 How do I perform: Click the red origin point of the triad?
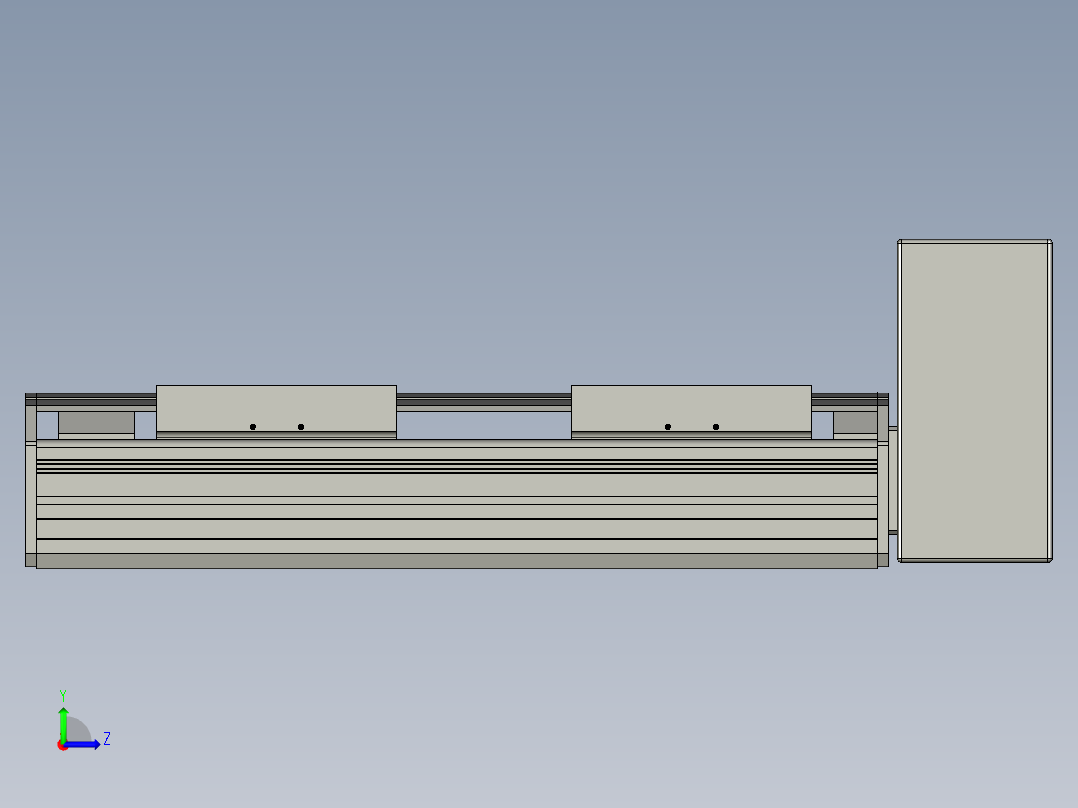click(62, 746)
